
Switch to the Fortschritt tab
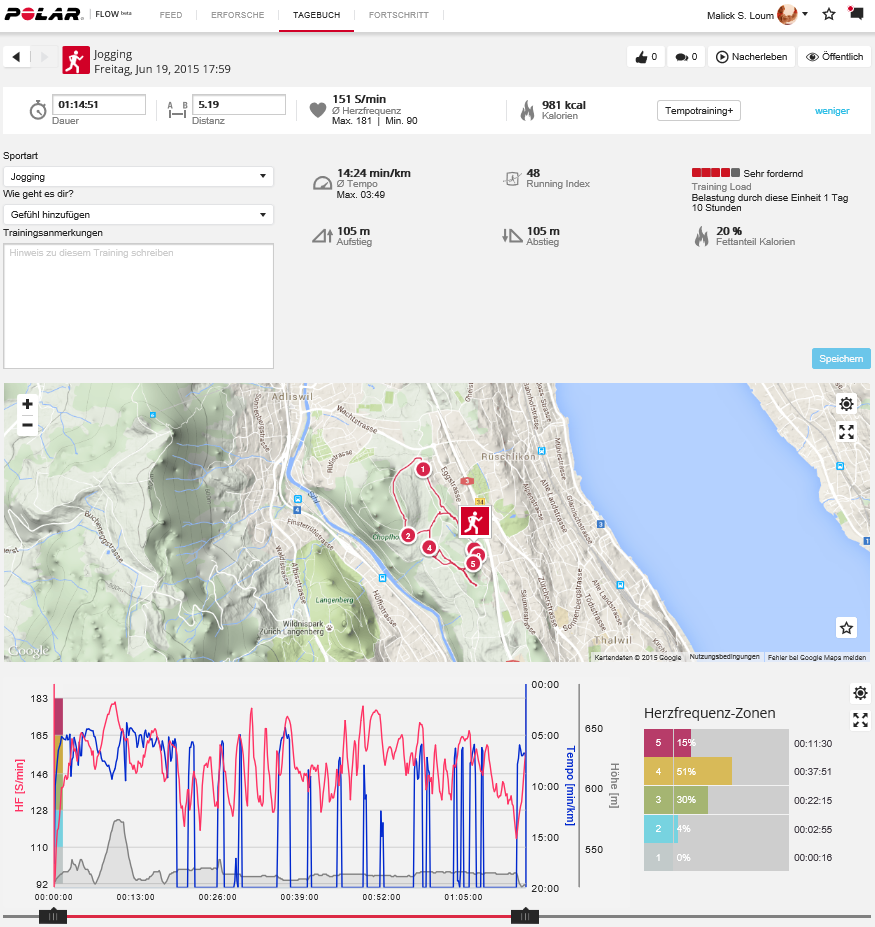(x=398, y=16)
